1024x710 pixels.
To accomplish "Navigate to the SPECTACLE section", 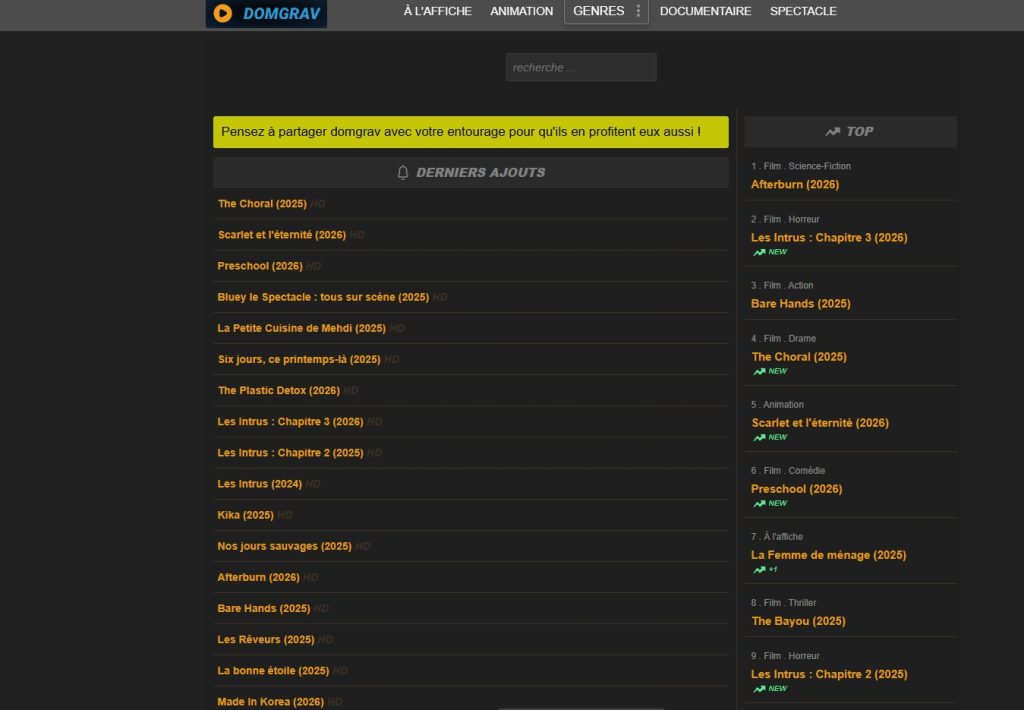I will pyautogui.click(x=803, y=11).
